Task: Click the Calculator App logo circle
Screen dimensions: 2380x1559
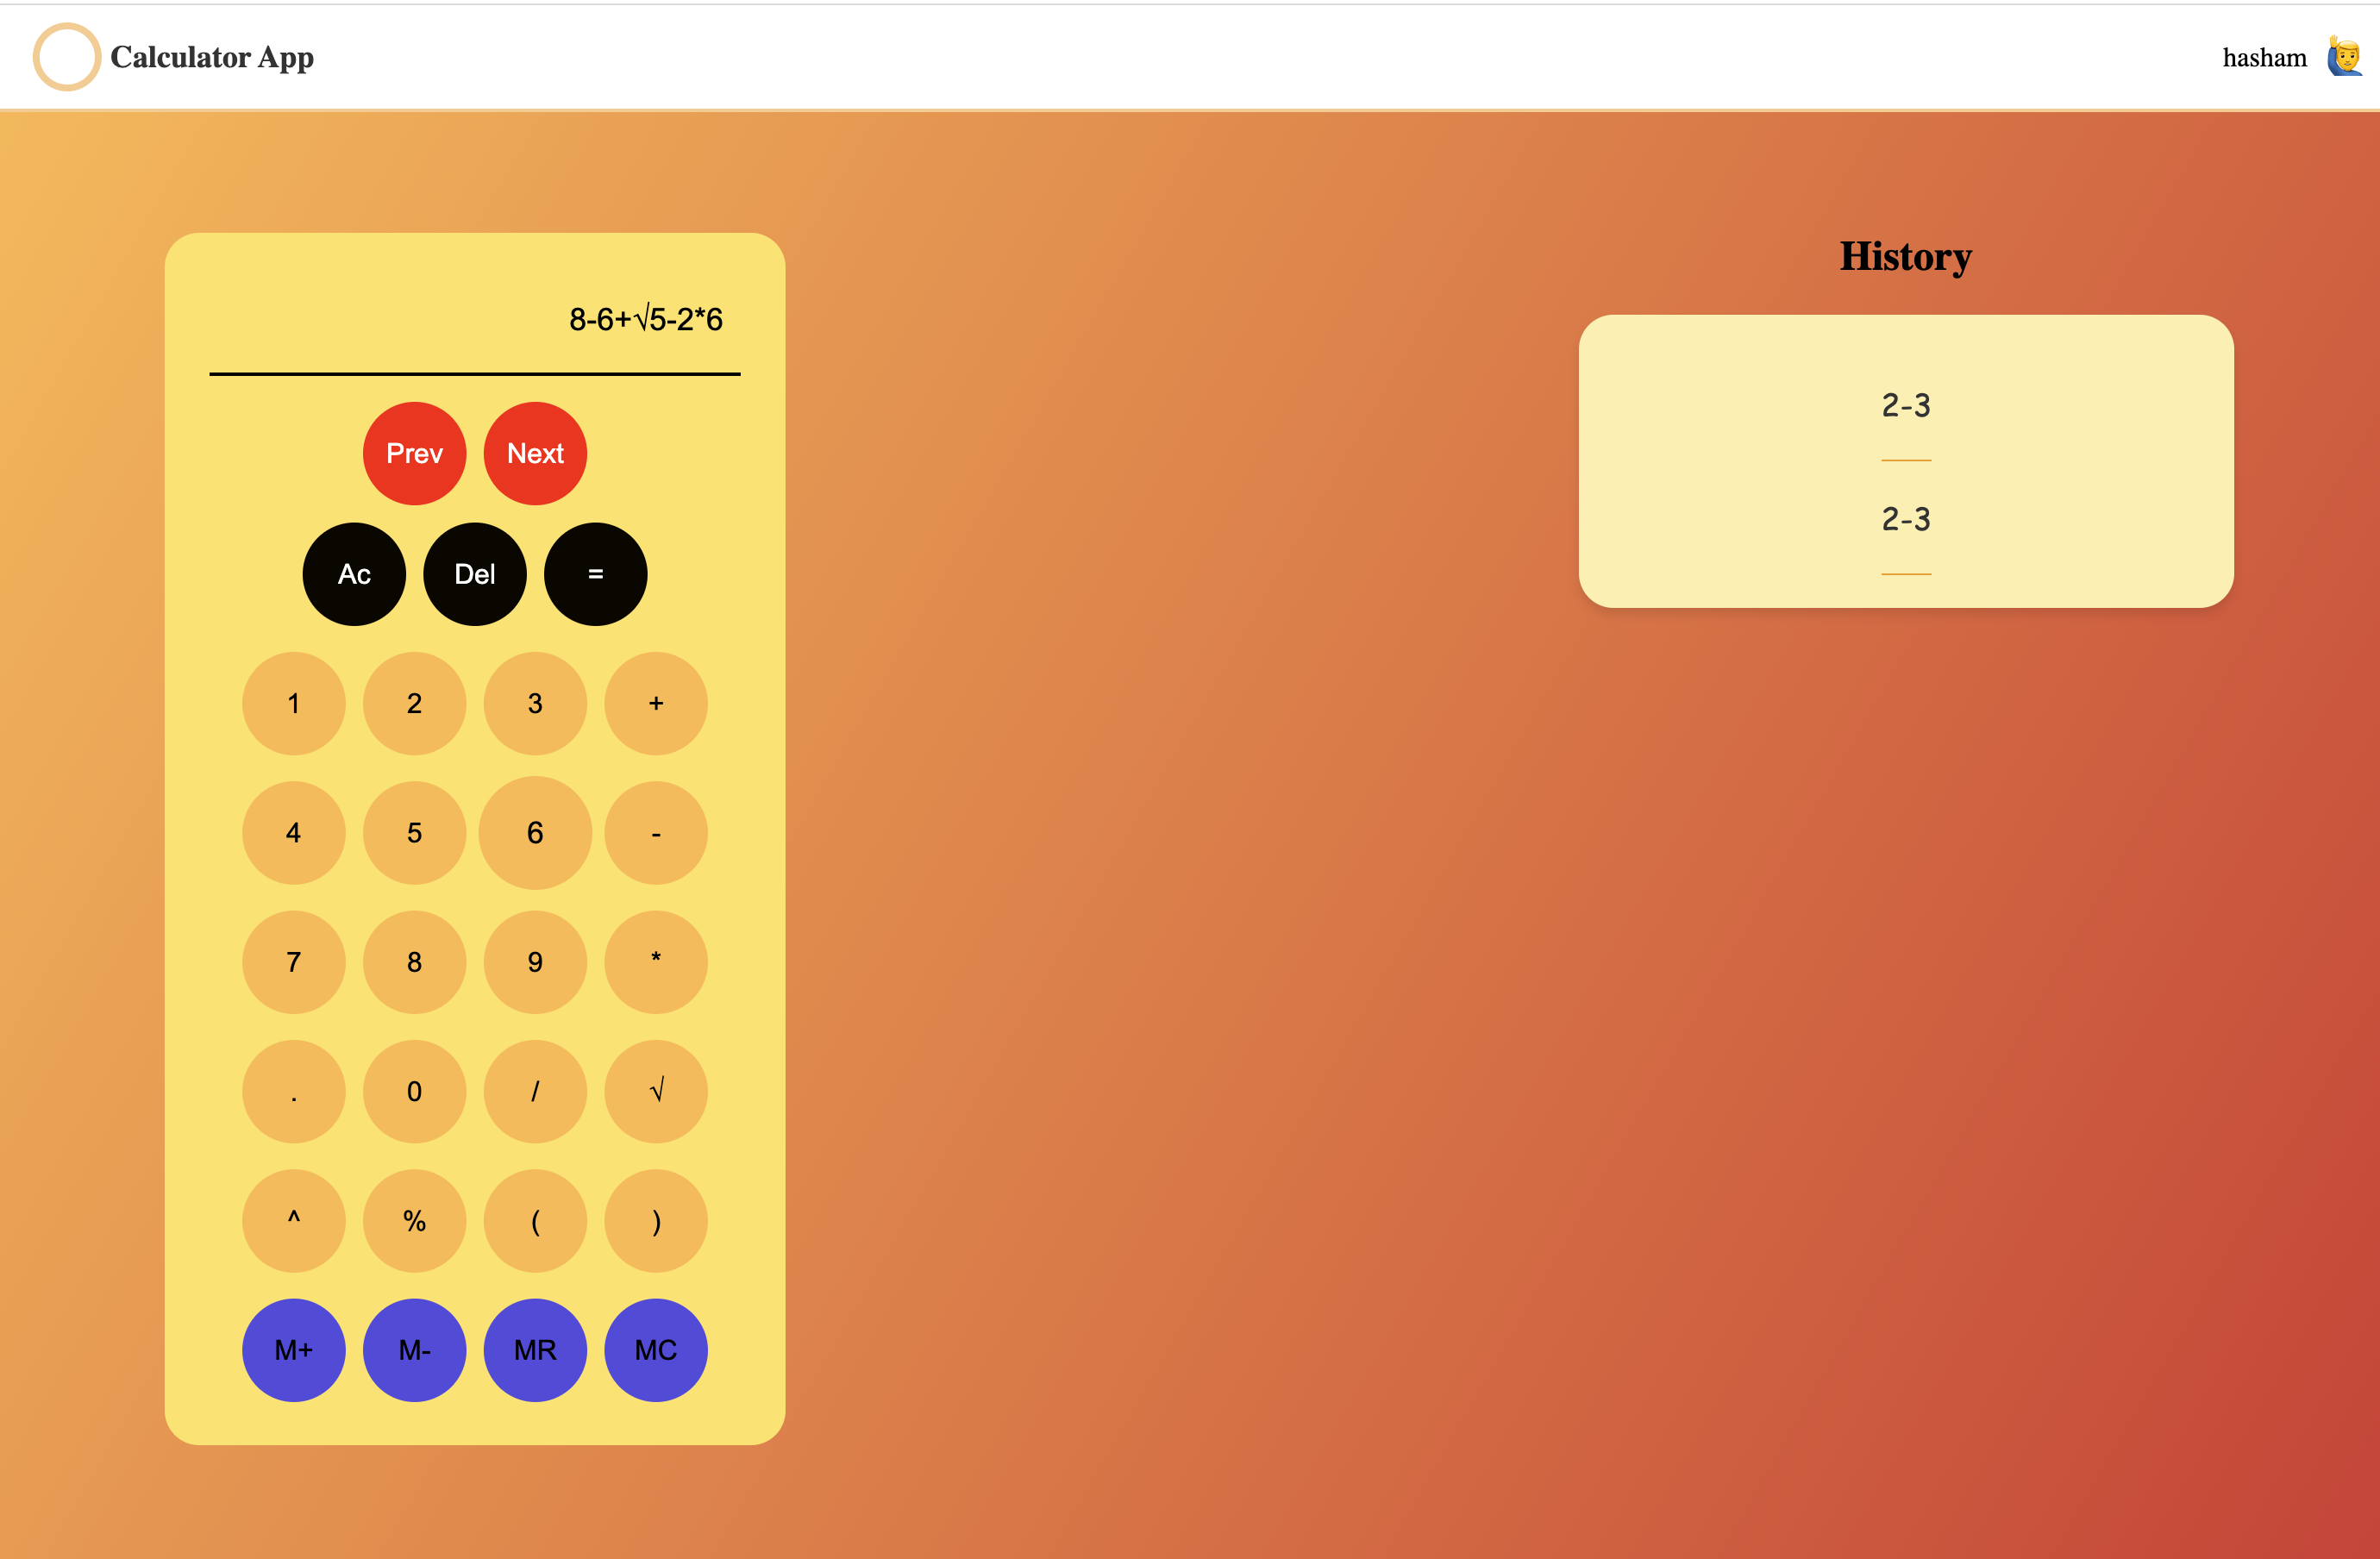Action: [66, 56]
